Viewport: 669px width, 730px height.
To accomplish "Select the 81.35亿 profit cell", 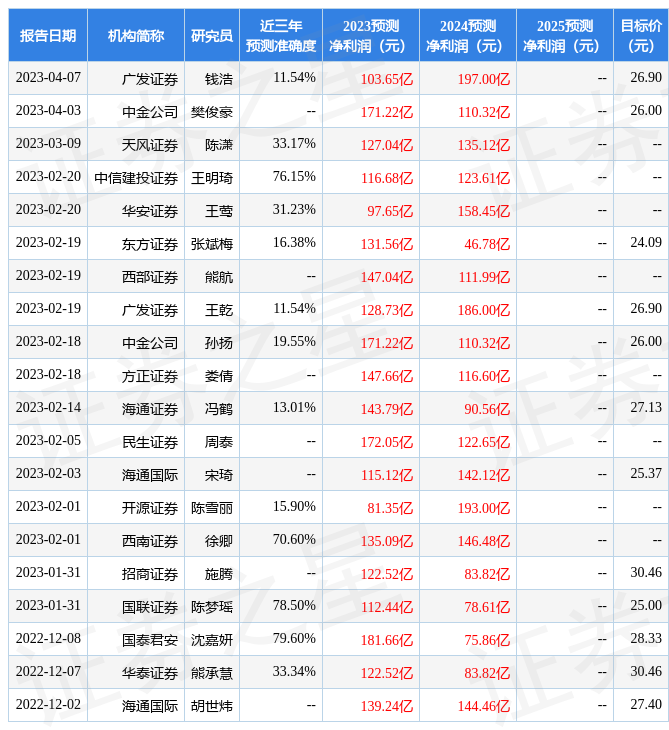I will tap(390, 508).
